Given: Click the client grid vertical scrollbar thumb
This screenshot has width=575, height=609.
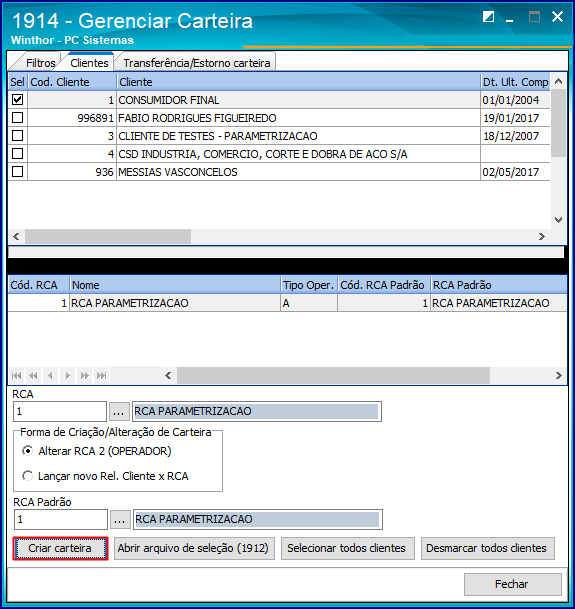Looking at the screenshot, I should pos(559,123).
